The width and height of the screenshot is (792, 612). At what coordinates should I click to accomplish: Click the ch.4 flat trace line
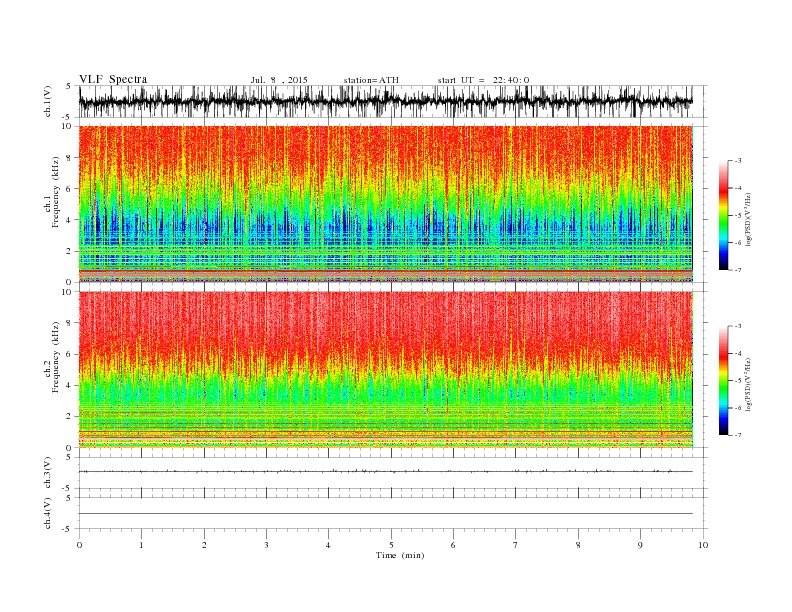click(x=385, y=514)
